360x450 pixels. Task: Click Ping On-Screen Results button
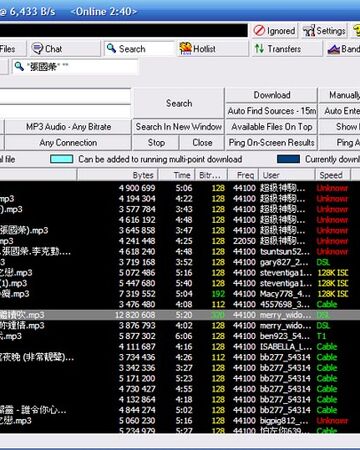click(272, 143)
